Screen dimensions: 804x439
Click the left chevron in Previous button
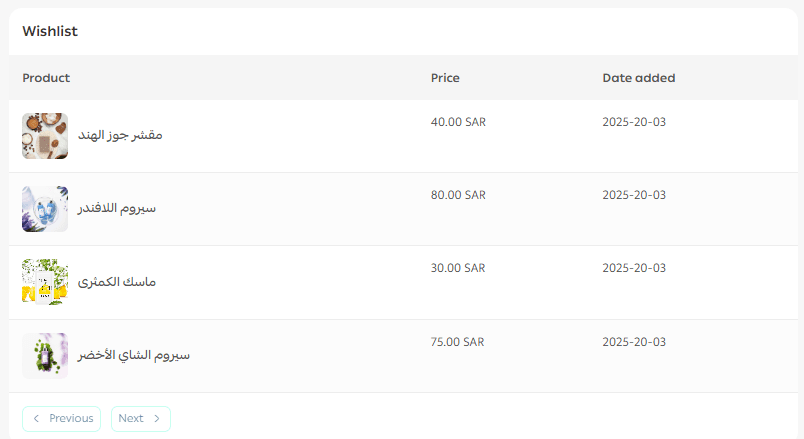click(37, 419)
